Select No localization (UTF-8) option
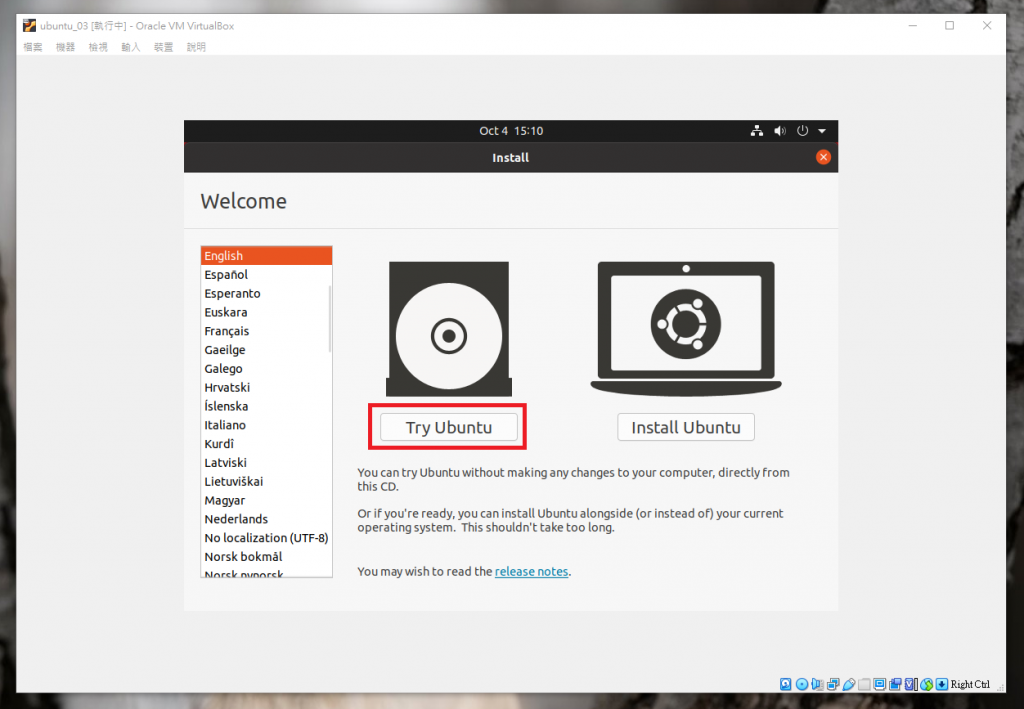This screenshot has height=709, width=1024. tap(266, 538)
